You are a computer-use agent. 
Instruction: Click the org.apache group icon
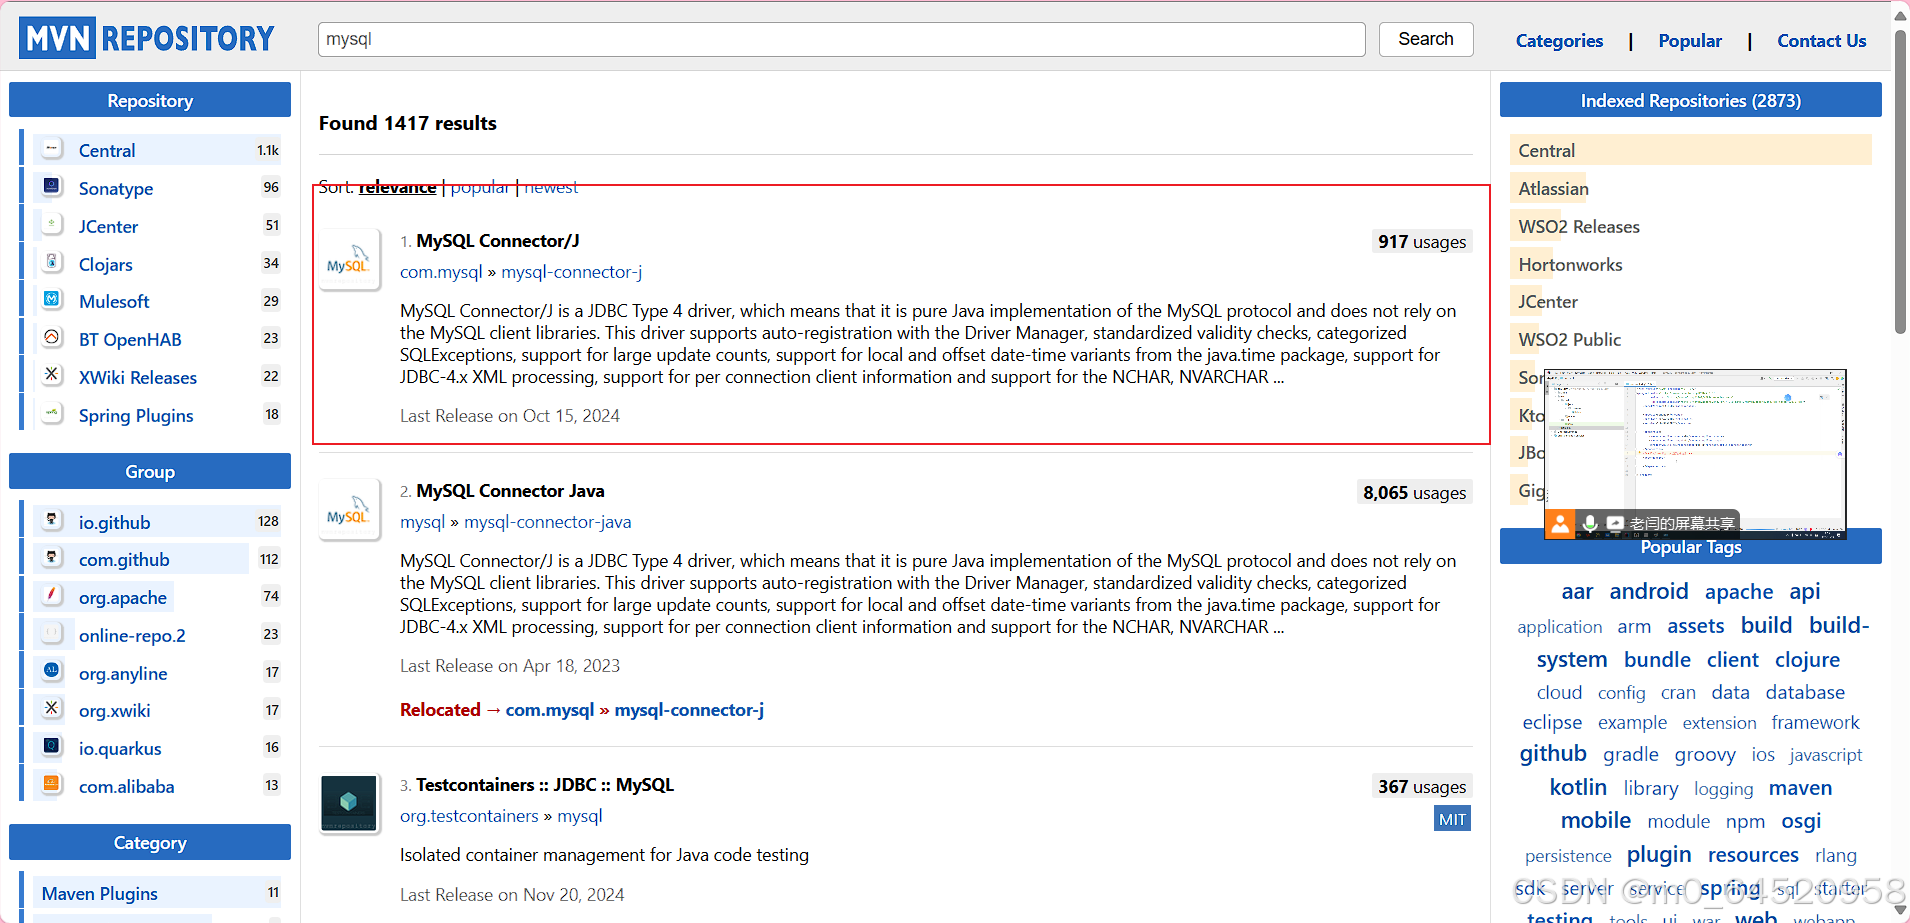click(52, 596)
